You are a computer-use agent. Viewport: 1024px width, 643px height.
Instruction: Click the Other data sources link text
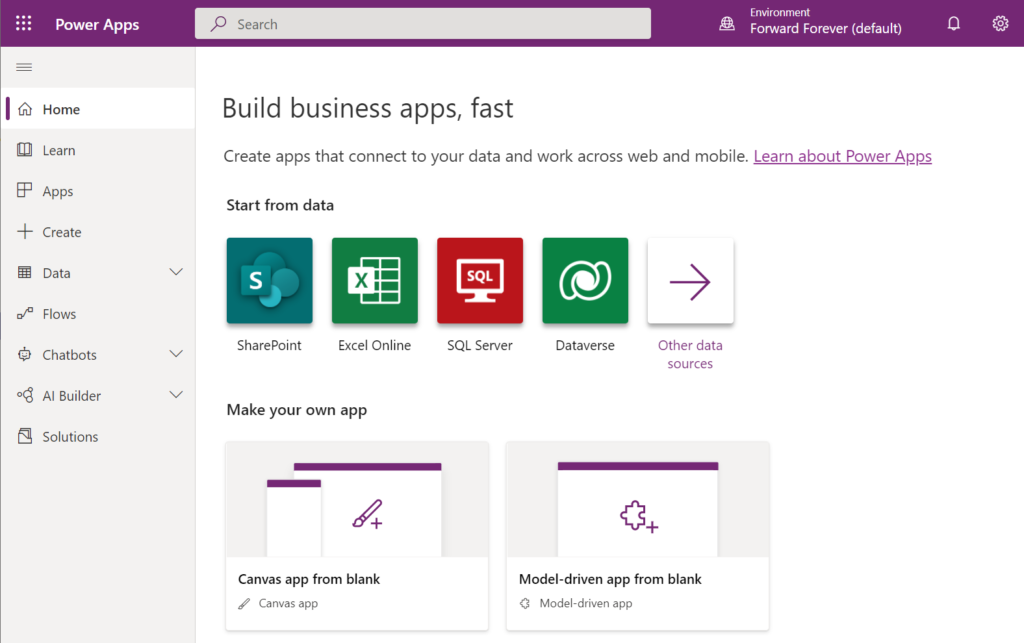690,354
